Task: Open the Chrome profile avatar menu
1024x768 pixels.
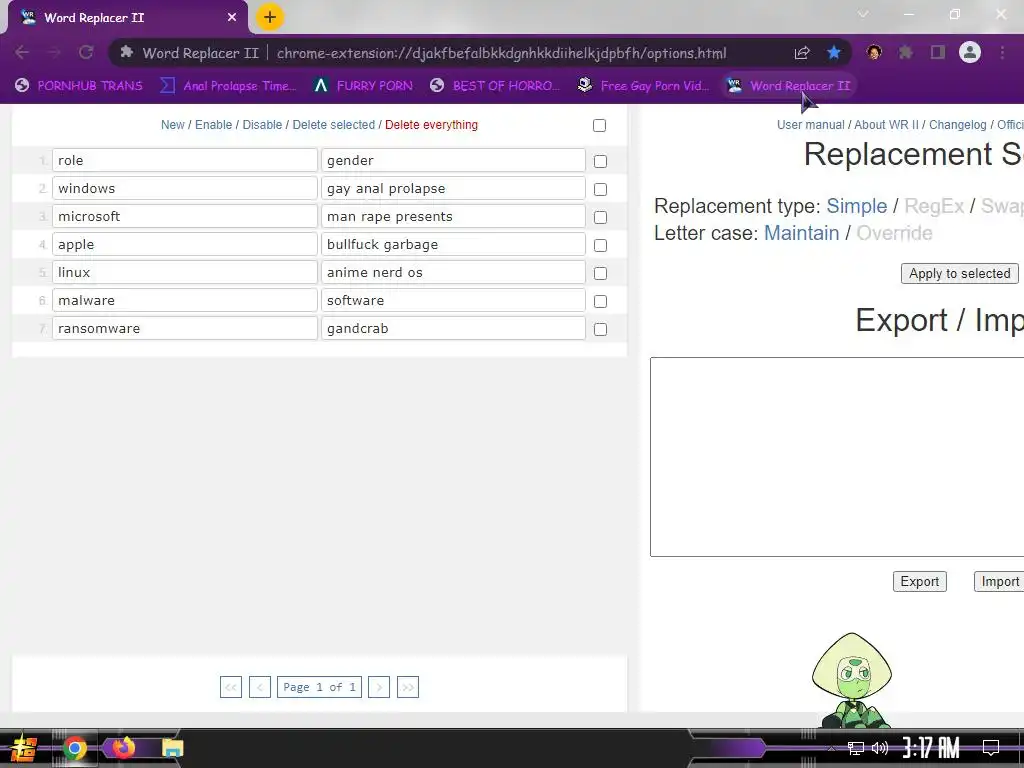Action: [x=970, y=52]
